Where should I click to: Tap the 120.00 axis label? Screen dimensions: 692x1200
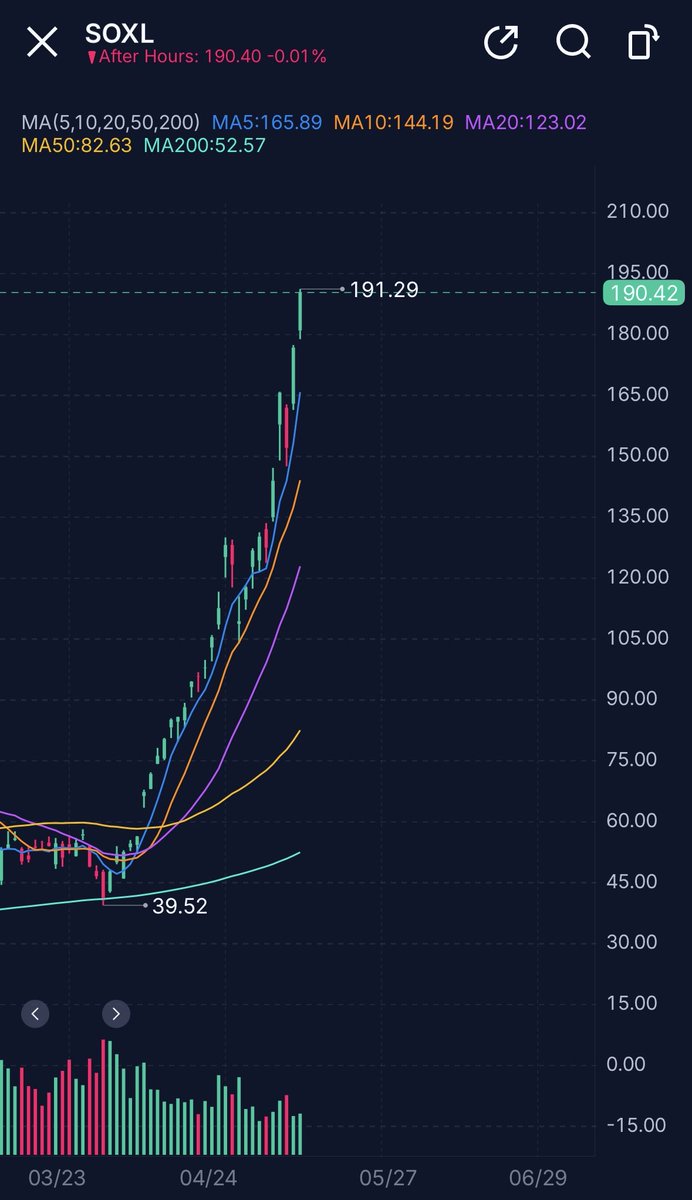[637, 577]
